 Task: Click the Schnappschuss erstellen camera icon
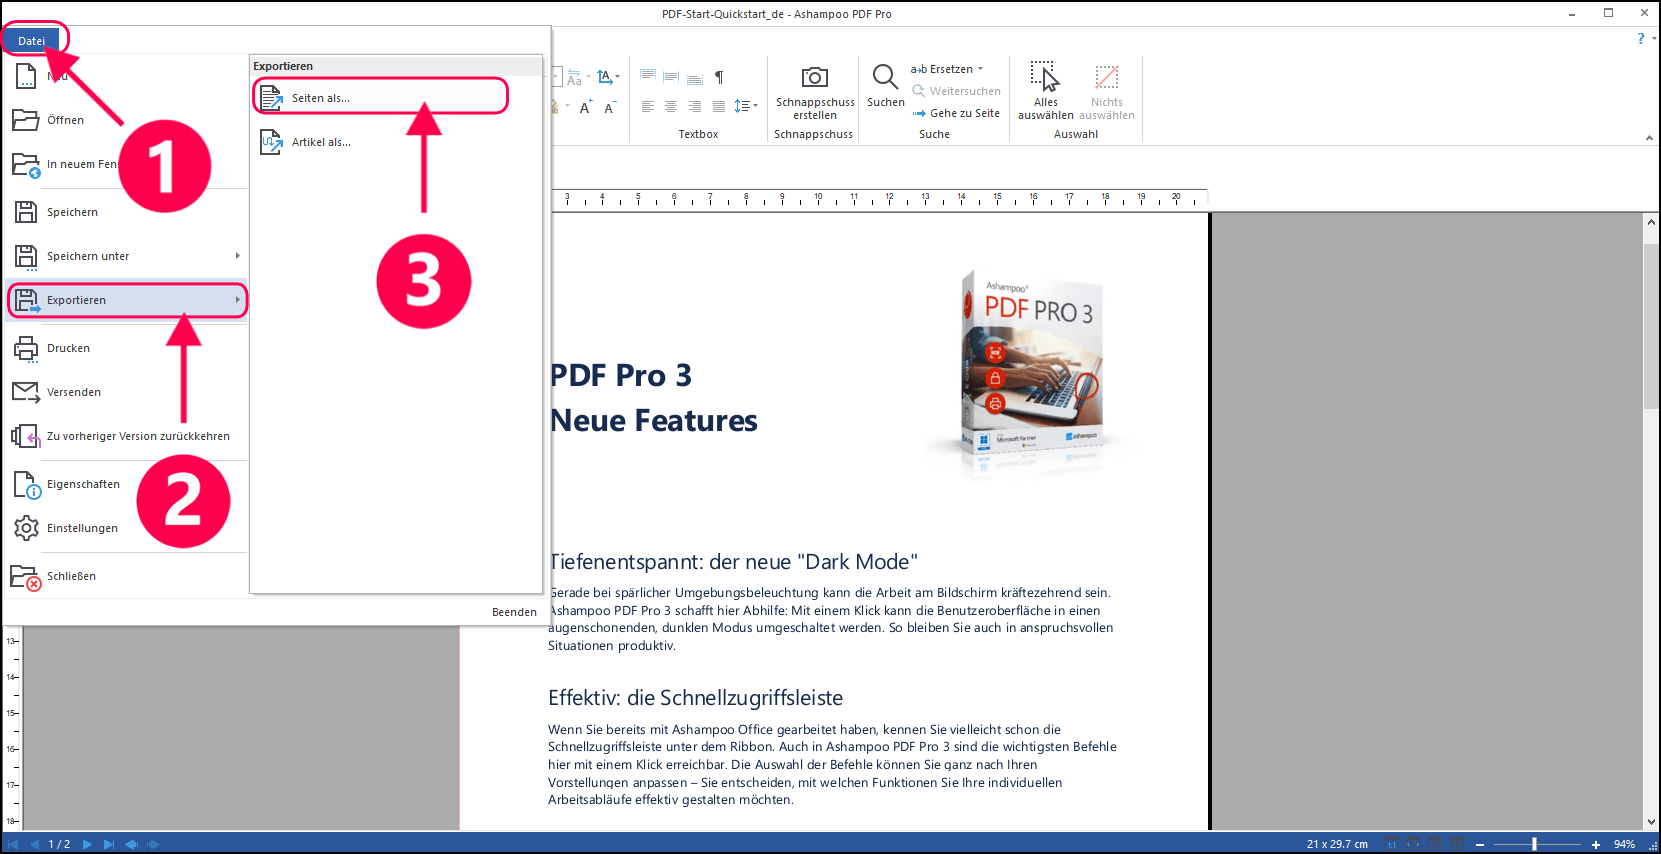[x=815, y=77]
